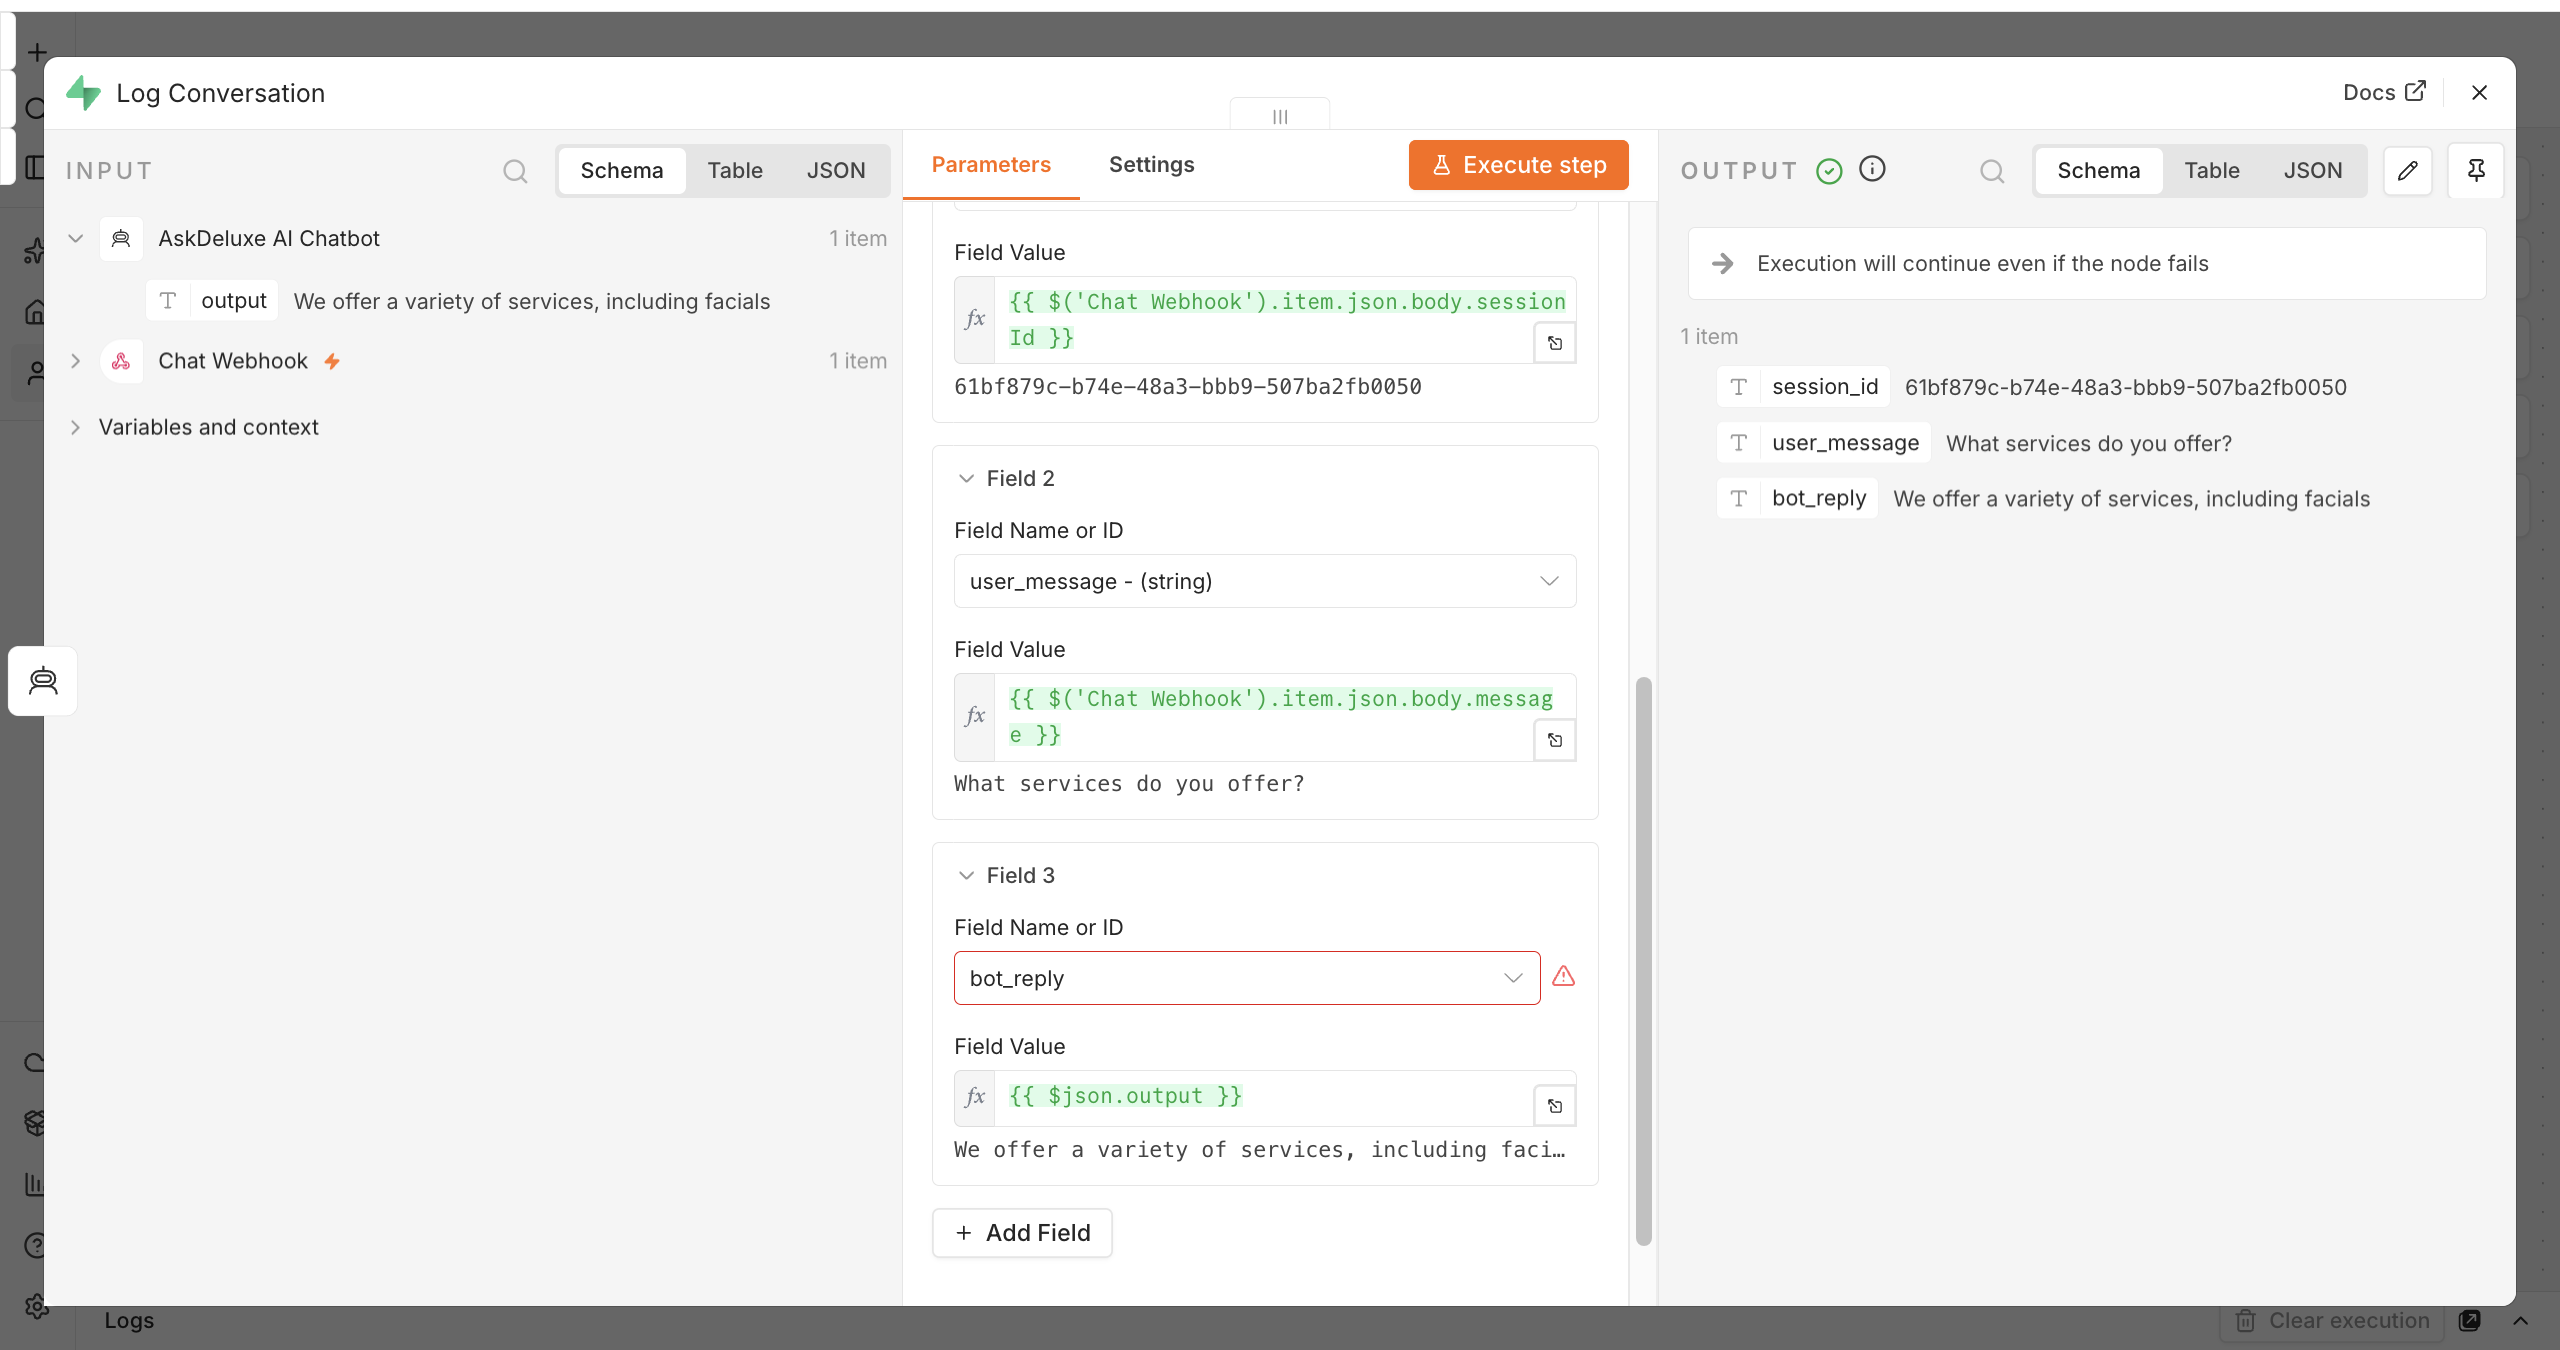This screenshot has height=1350, width=2560.
Task: Switch output to JSON view
Action: [x=2312, y=170]
